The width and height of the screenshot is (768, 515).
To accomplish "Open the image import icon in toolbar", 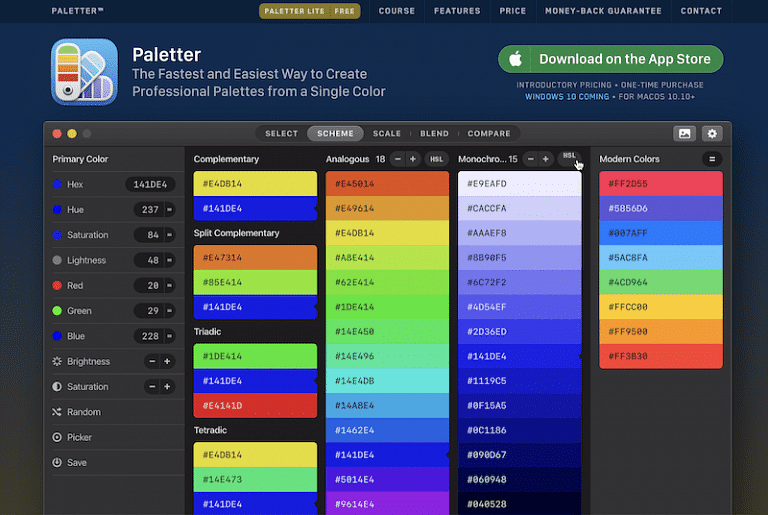I will [x=685, y=133].
